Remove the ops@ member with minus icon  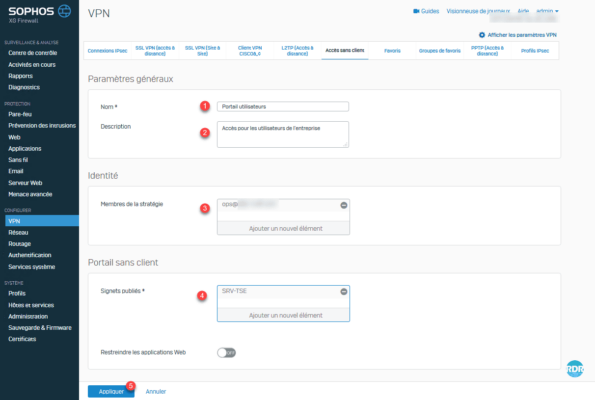click(344, 205)
